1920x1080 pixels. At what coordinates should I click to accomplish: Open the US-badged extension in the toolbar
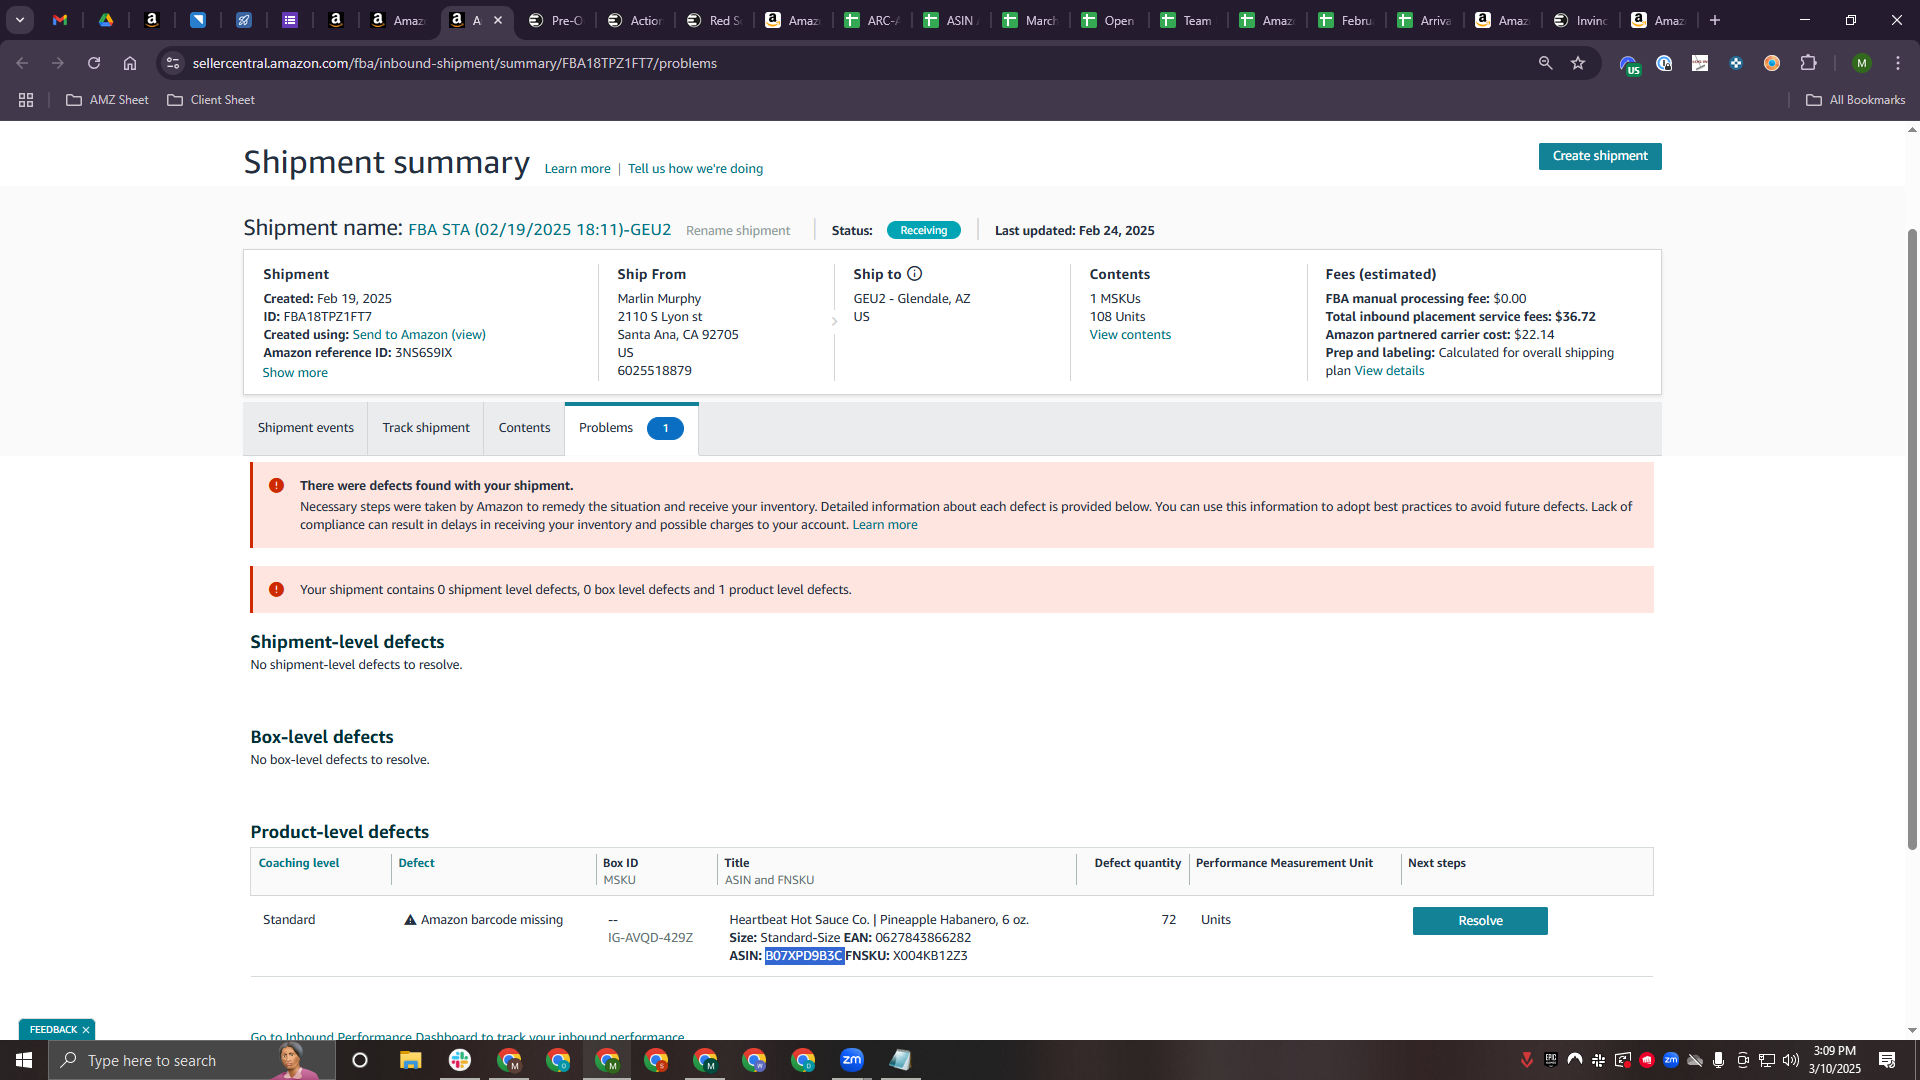pos(1629,65)
